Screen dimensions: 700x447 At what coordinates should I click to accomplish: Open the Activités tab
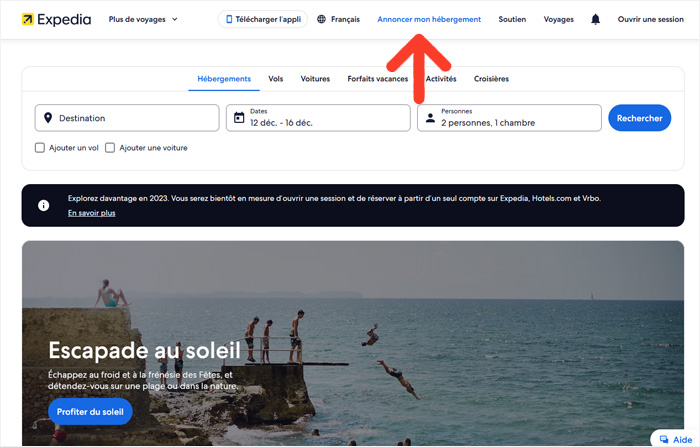pos(441,79)
